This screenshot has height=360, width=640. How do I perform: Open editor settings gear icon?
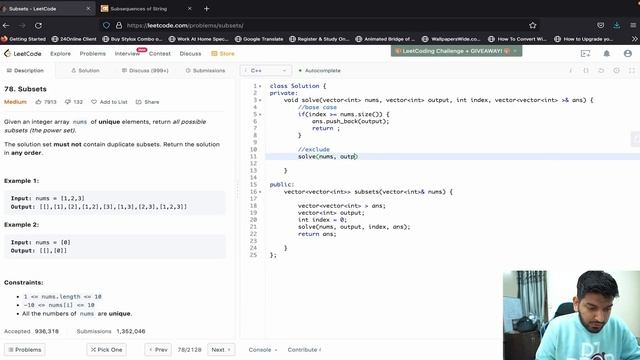point(616,71)
